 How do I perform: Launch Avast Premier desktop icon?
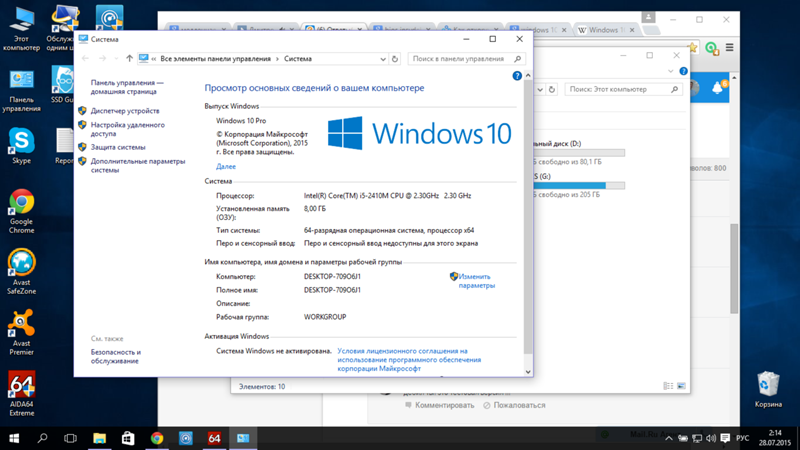21,332
